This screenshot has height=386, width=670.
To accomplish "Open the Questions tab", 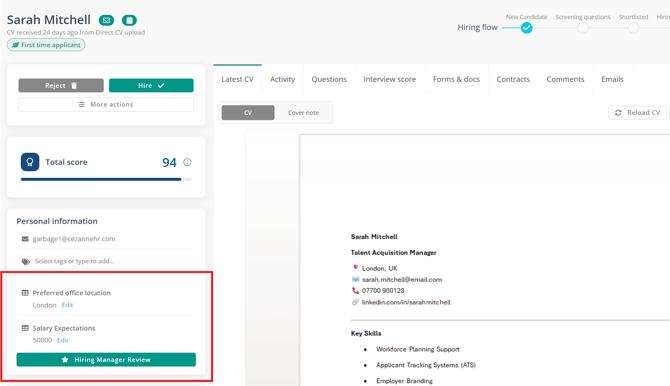I will [329, 79].
